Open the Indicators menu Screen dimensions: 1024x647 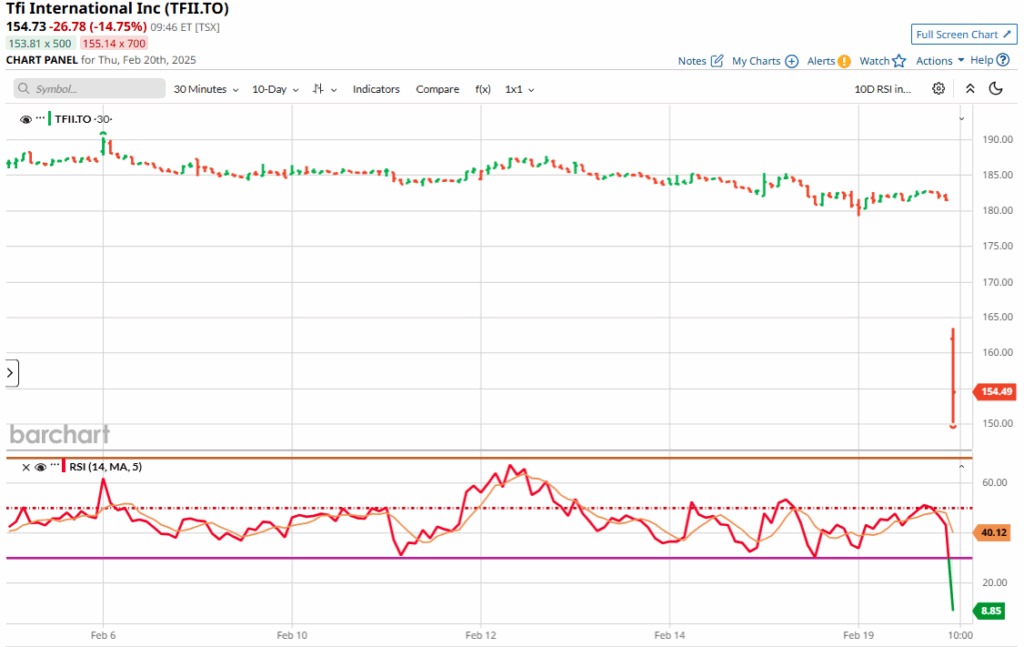click(376, 89)
